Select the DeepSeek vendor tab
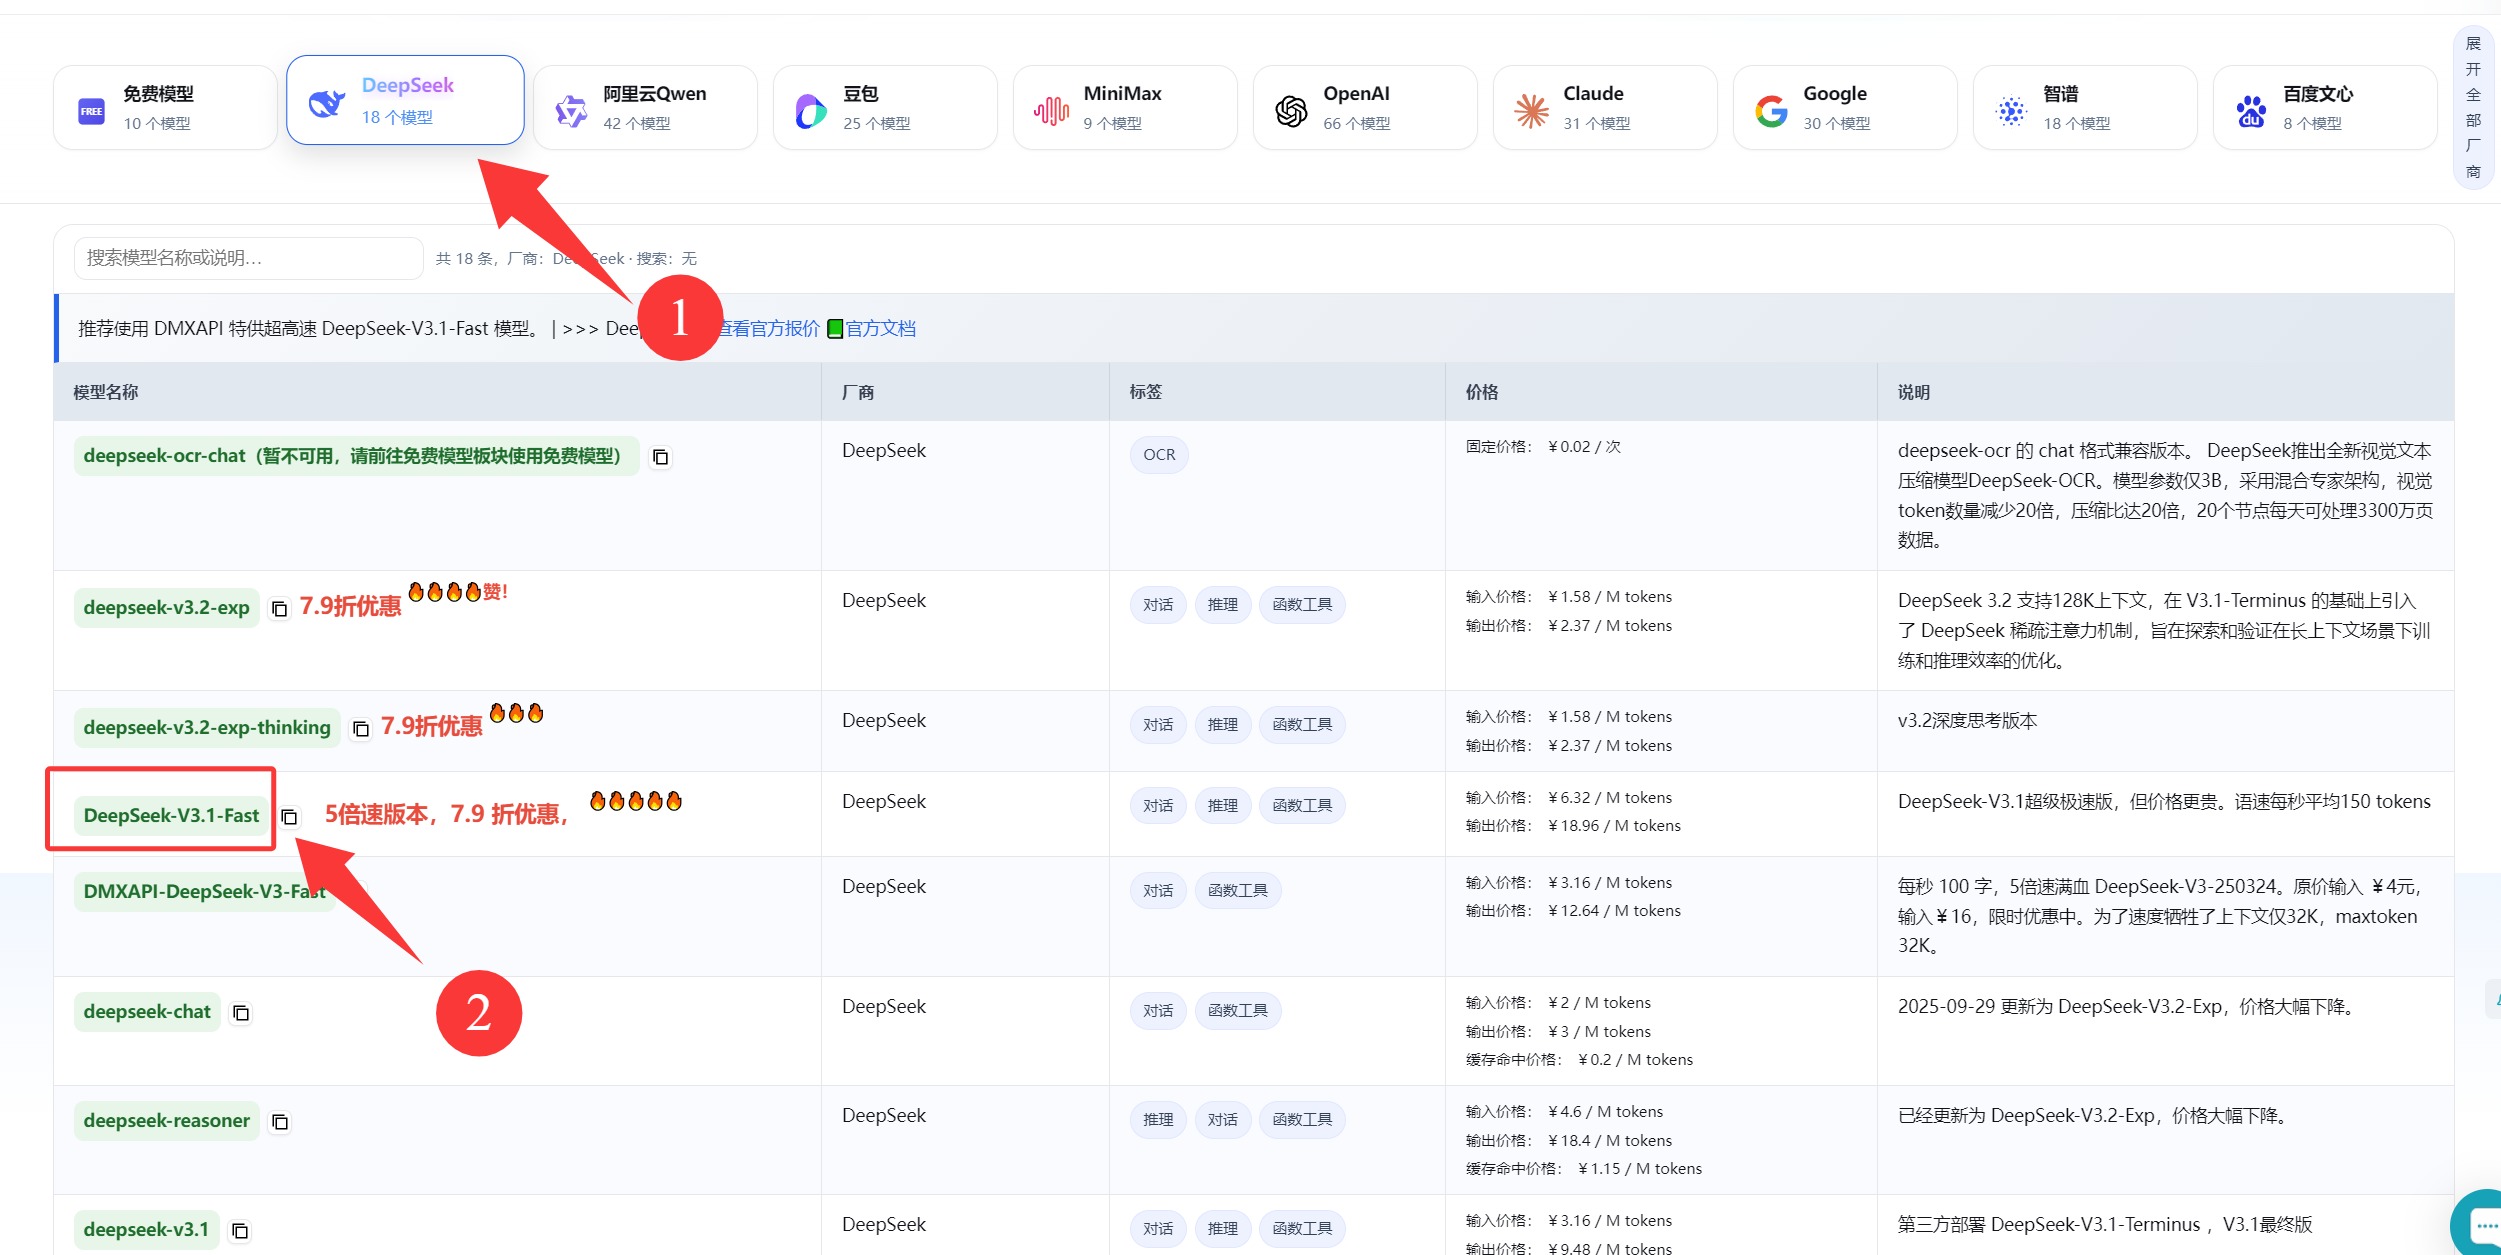The width and height of the screenshot is (2501, 1255). [405, 100]
